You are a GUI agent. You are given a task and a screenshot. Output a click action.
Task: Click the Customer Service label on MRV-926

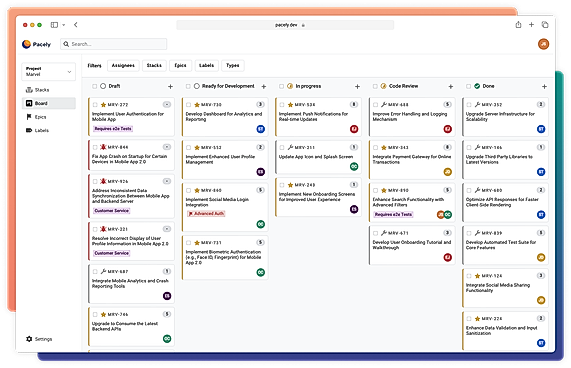click(111, 211)
